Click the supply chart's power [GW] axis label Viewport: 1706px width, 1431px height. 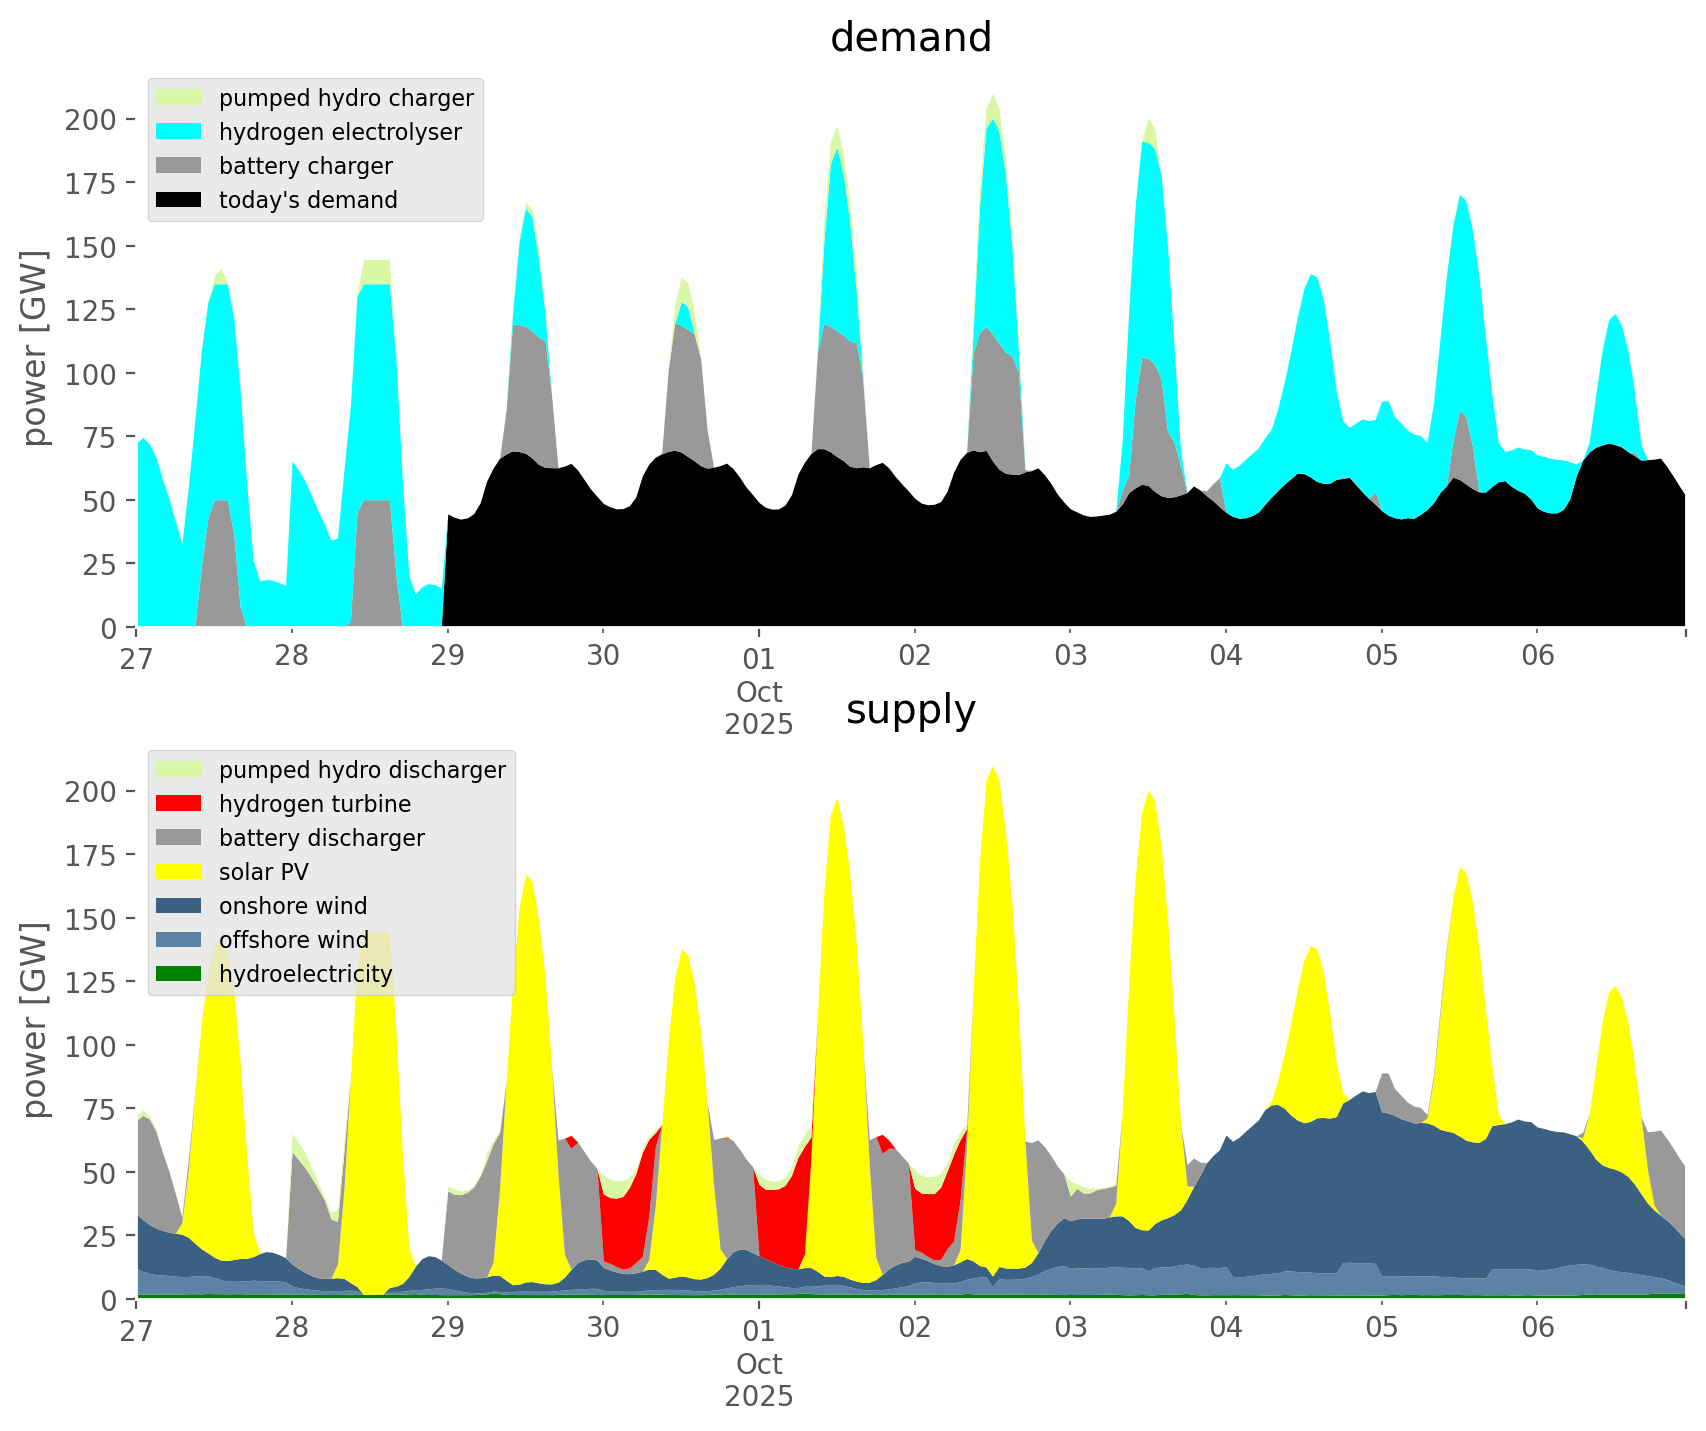[x=35, y=1020]
